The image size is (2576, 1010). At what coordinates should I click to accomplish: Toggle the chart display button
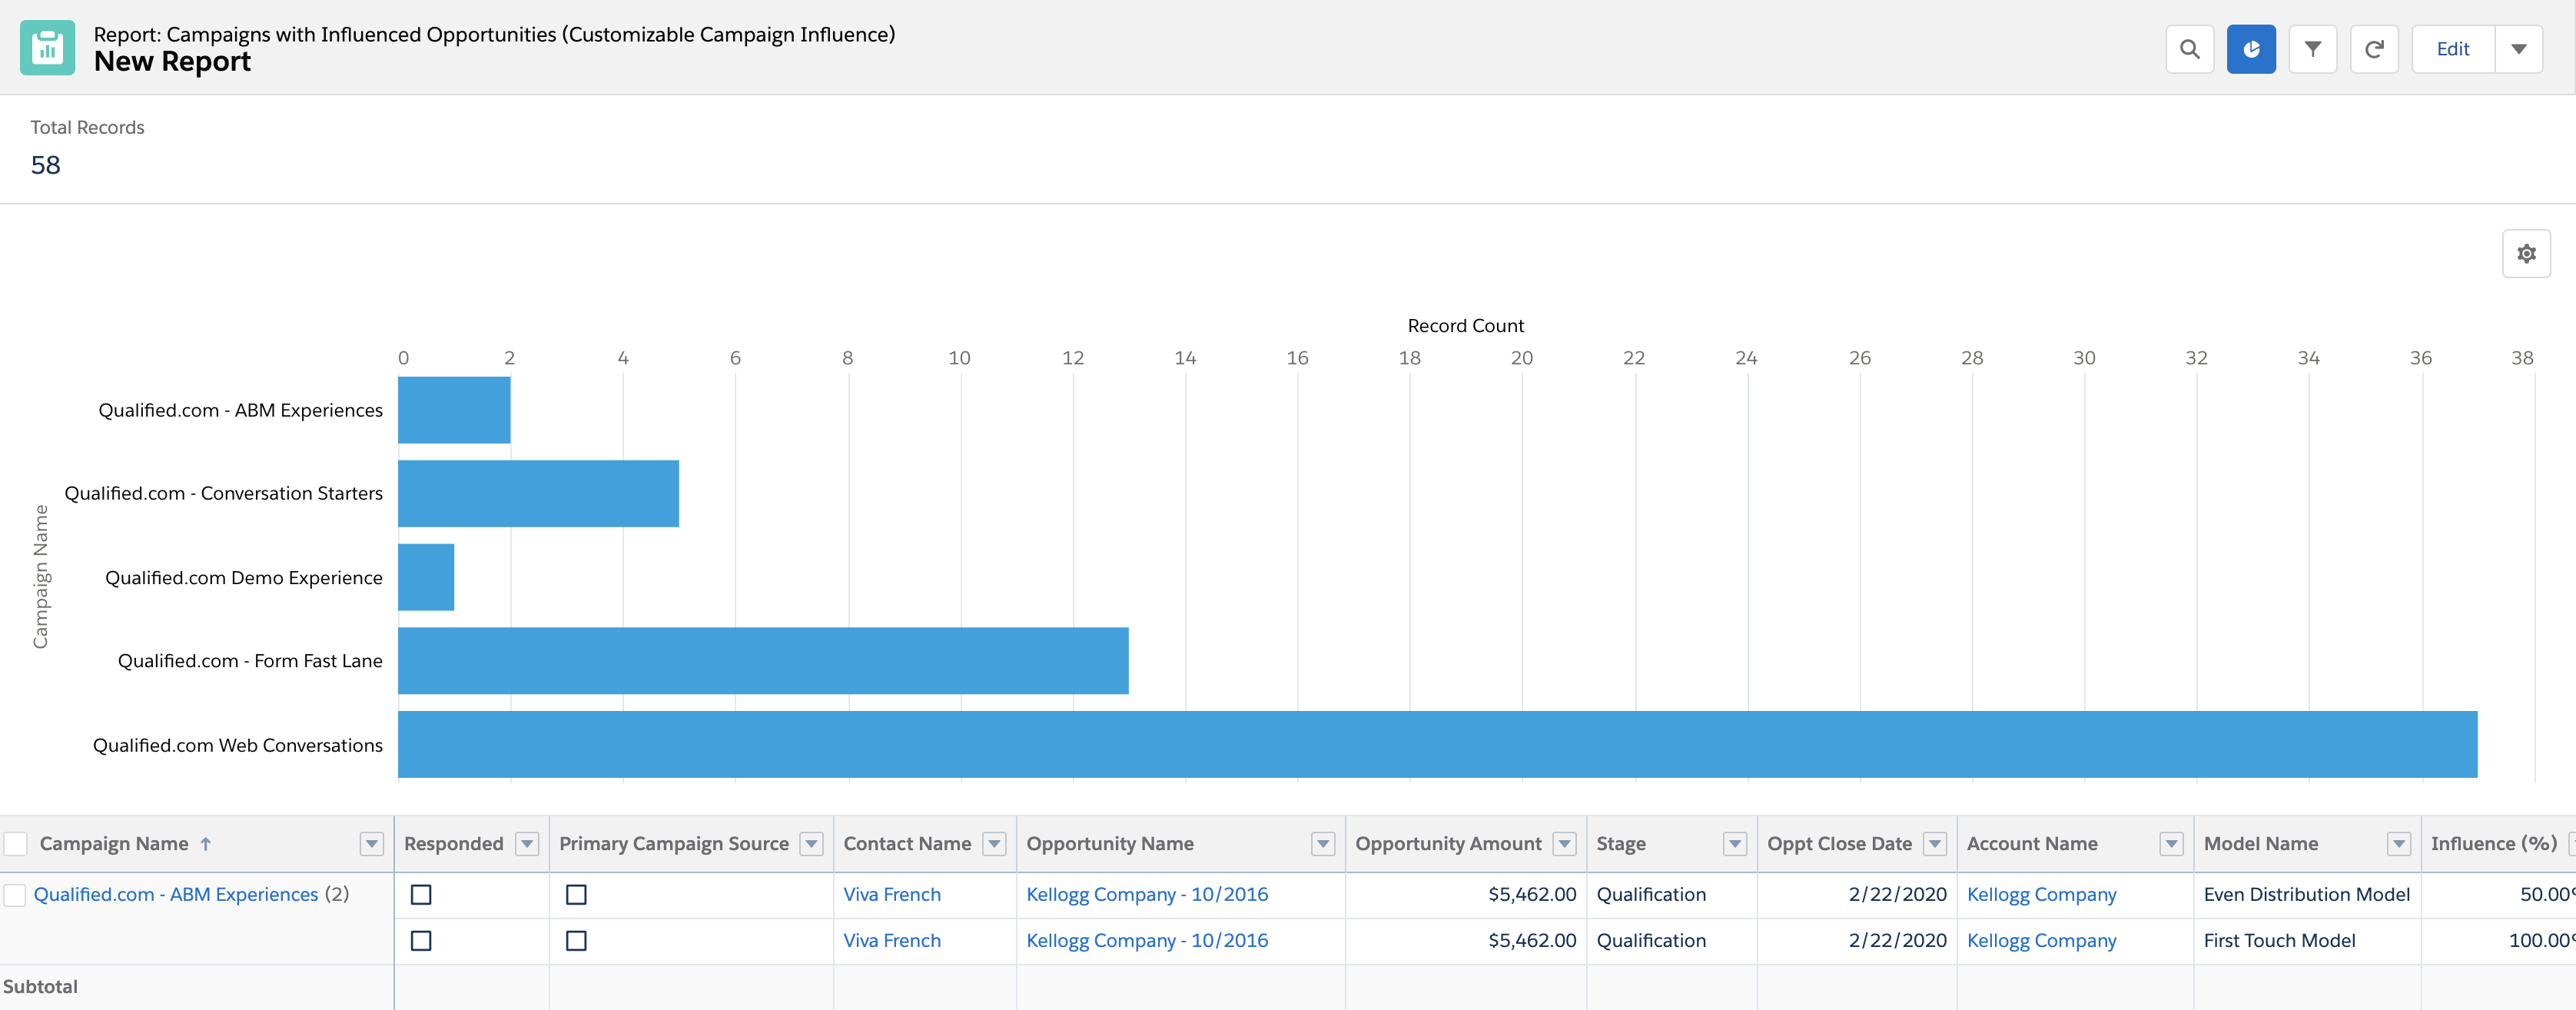point(2251,49)
